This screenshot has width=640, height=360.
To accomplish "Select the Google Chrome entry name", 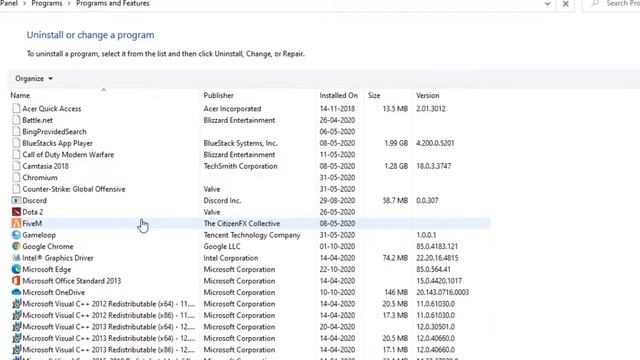I will [48, 246].
